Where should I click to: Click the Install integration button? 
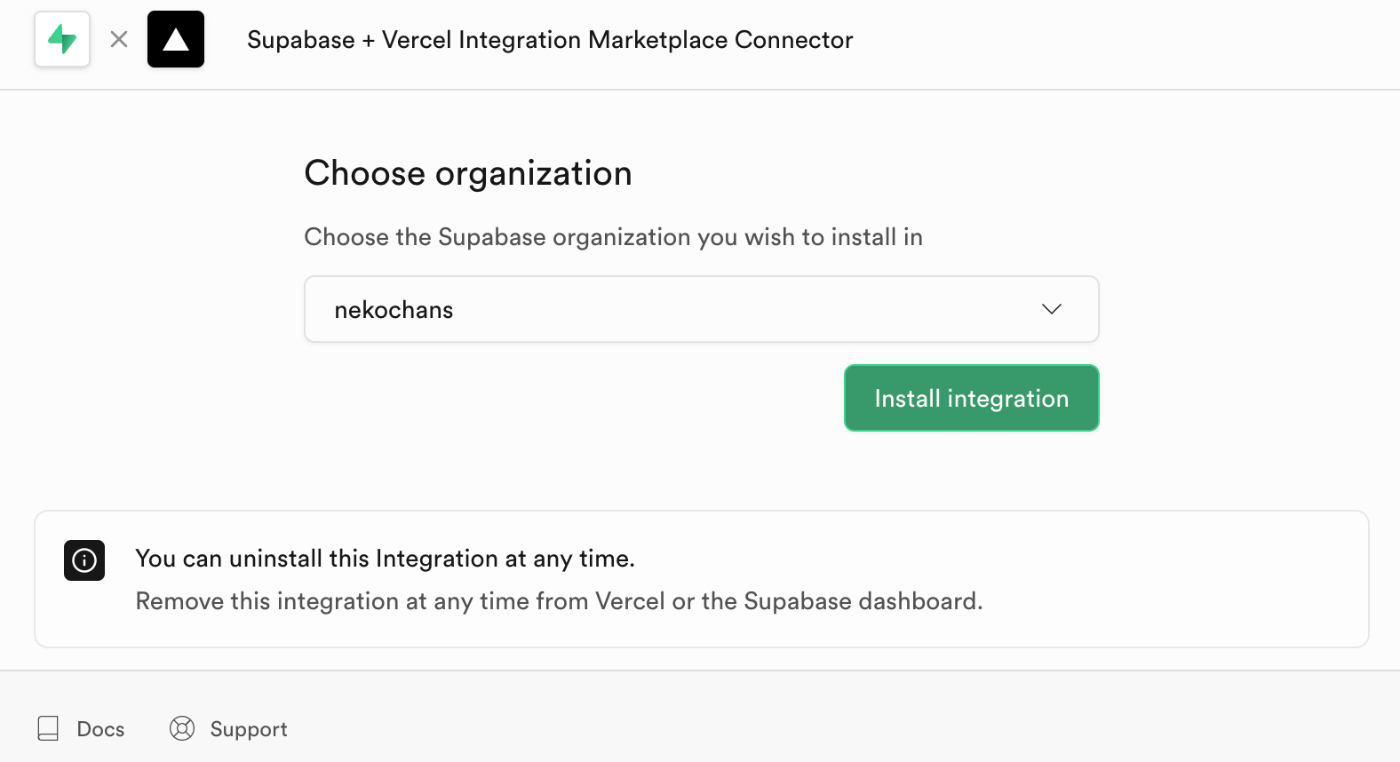click(x=971, y=398)
